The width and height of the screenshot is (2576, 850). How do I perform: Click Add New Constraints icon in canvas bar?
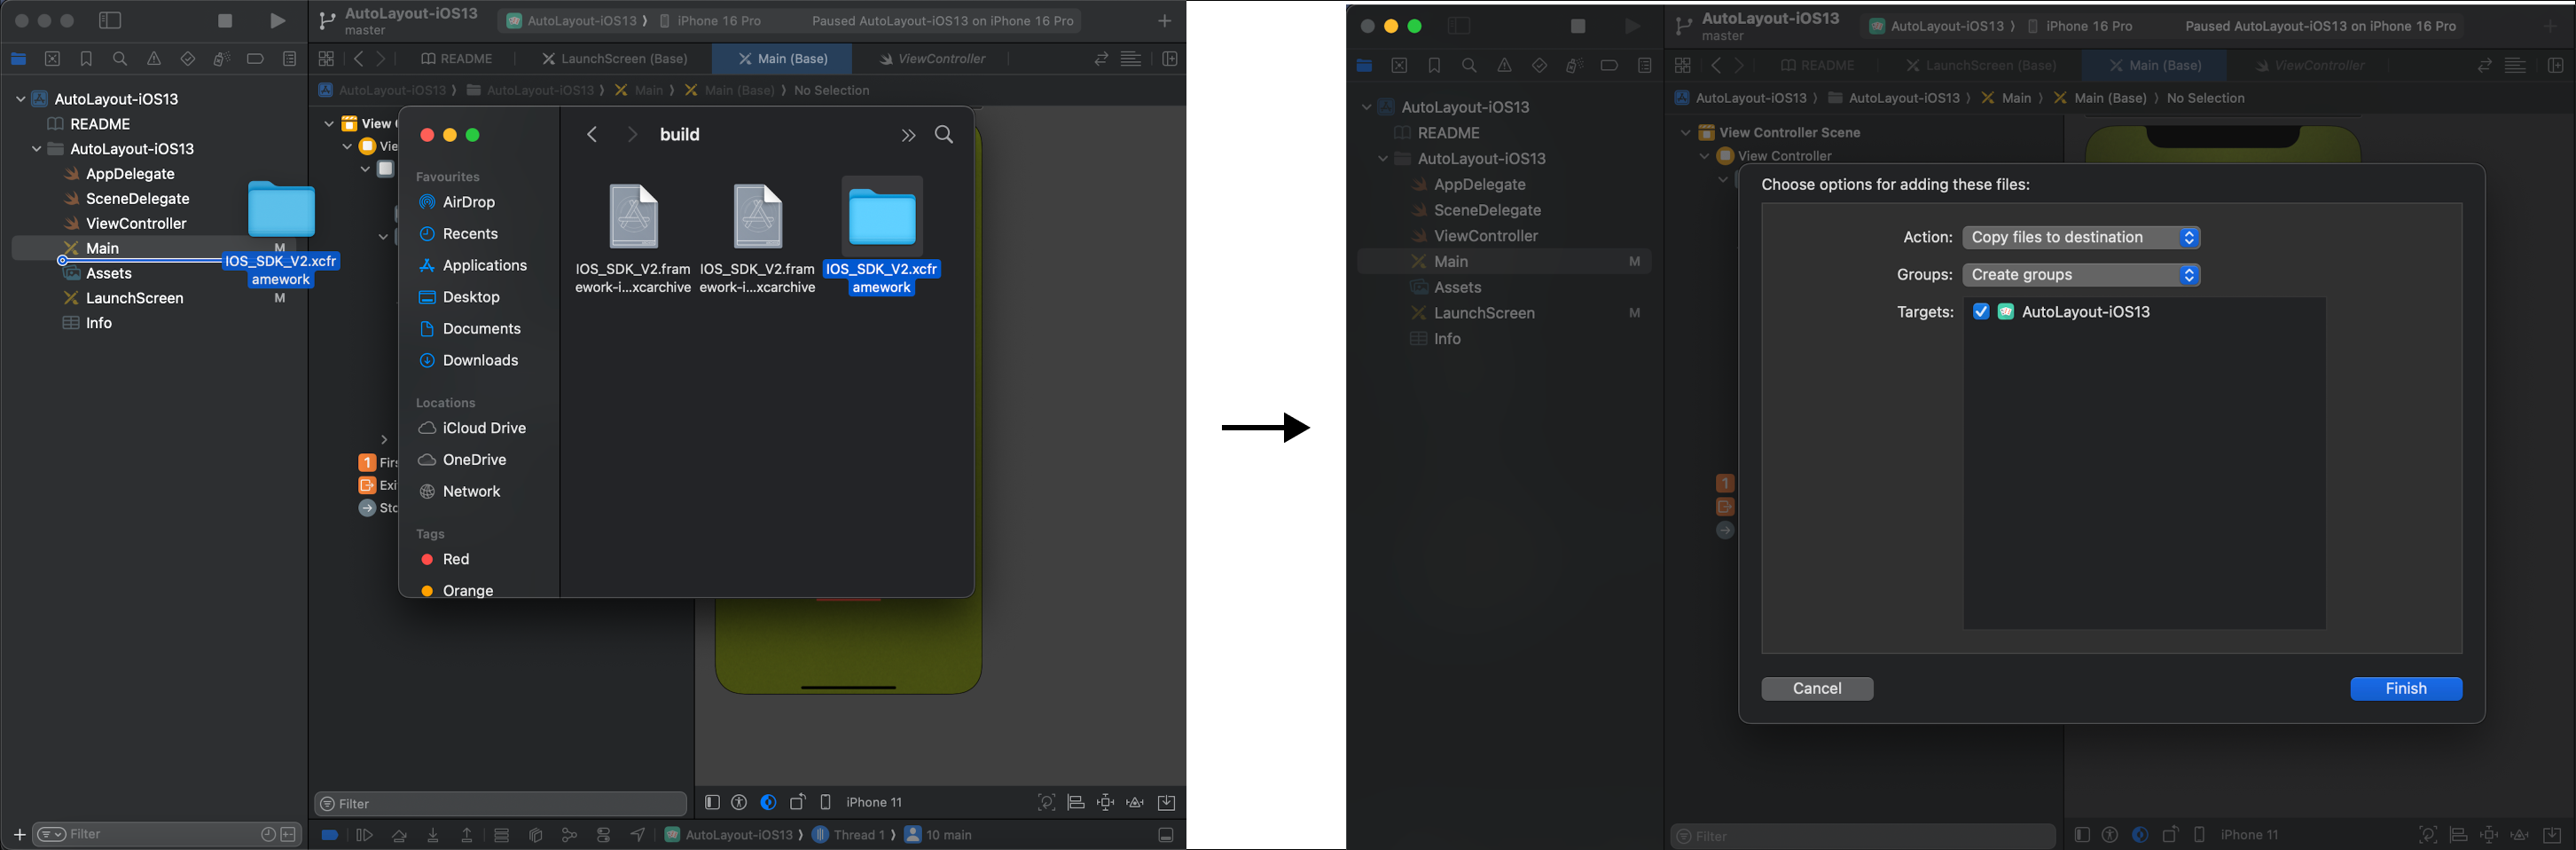tap(1106, 802)
